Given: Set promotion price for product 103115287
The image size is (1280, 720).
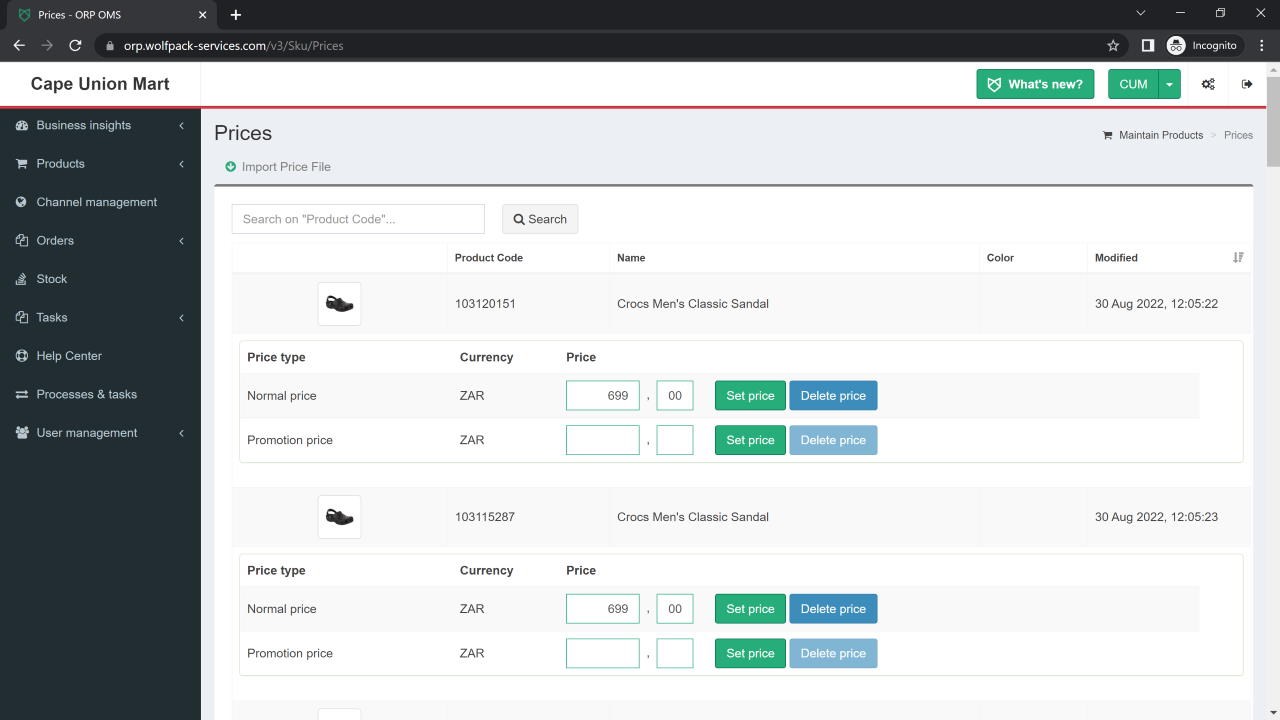Looking at the screenshot, I should [x=750, y=653].
